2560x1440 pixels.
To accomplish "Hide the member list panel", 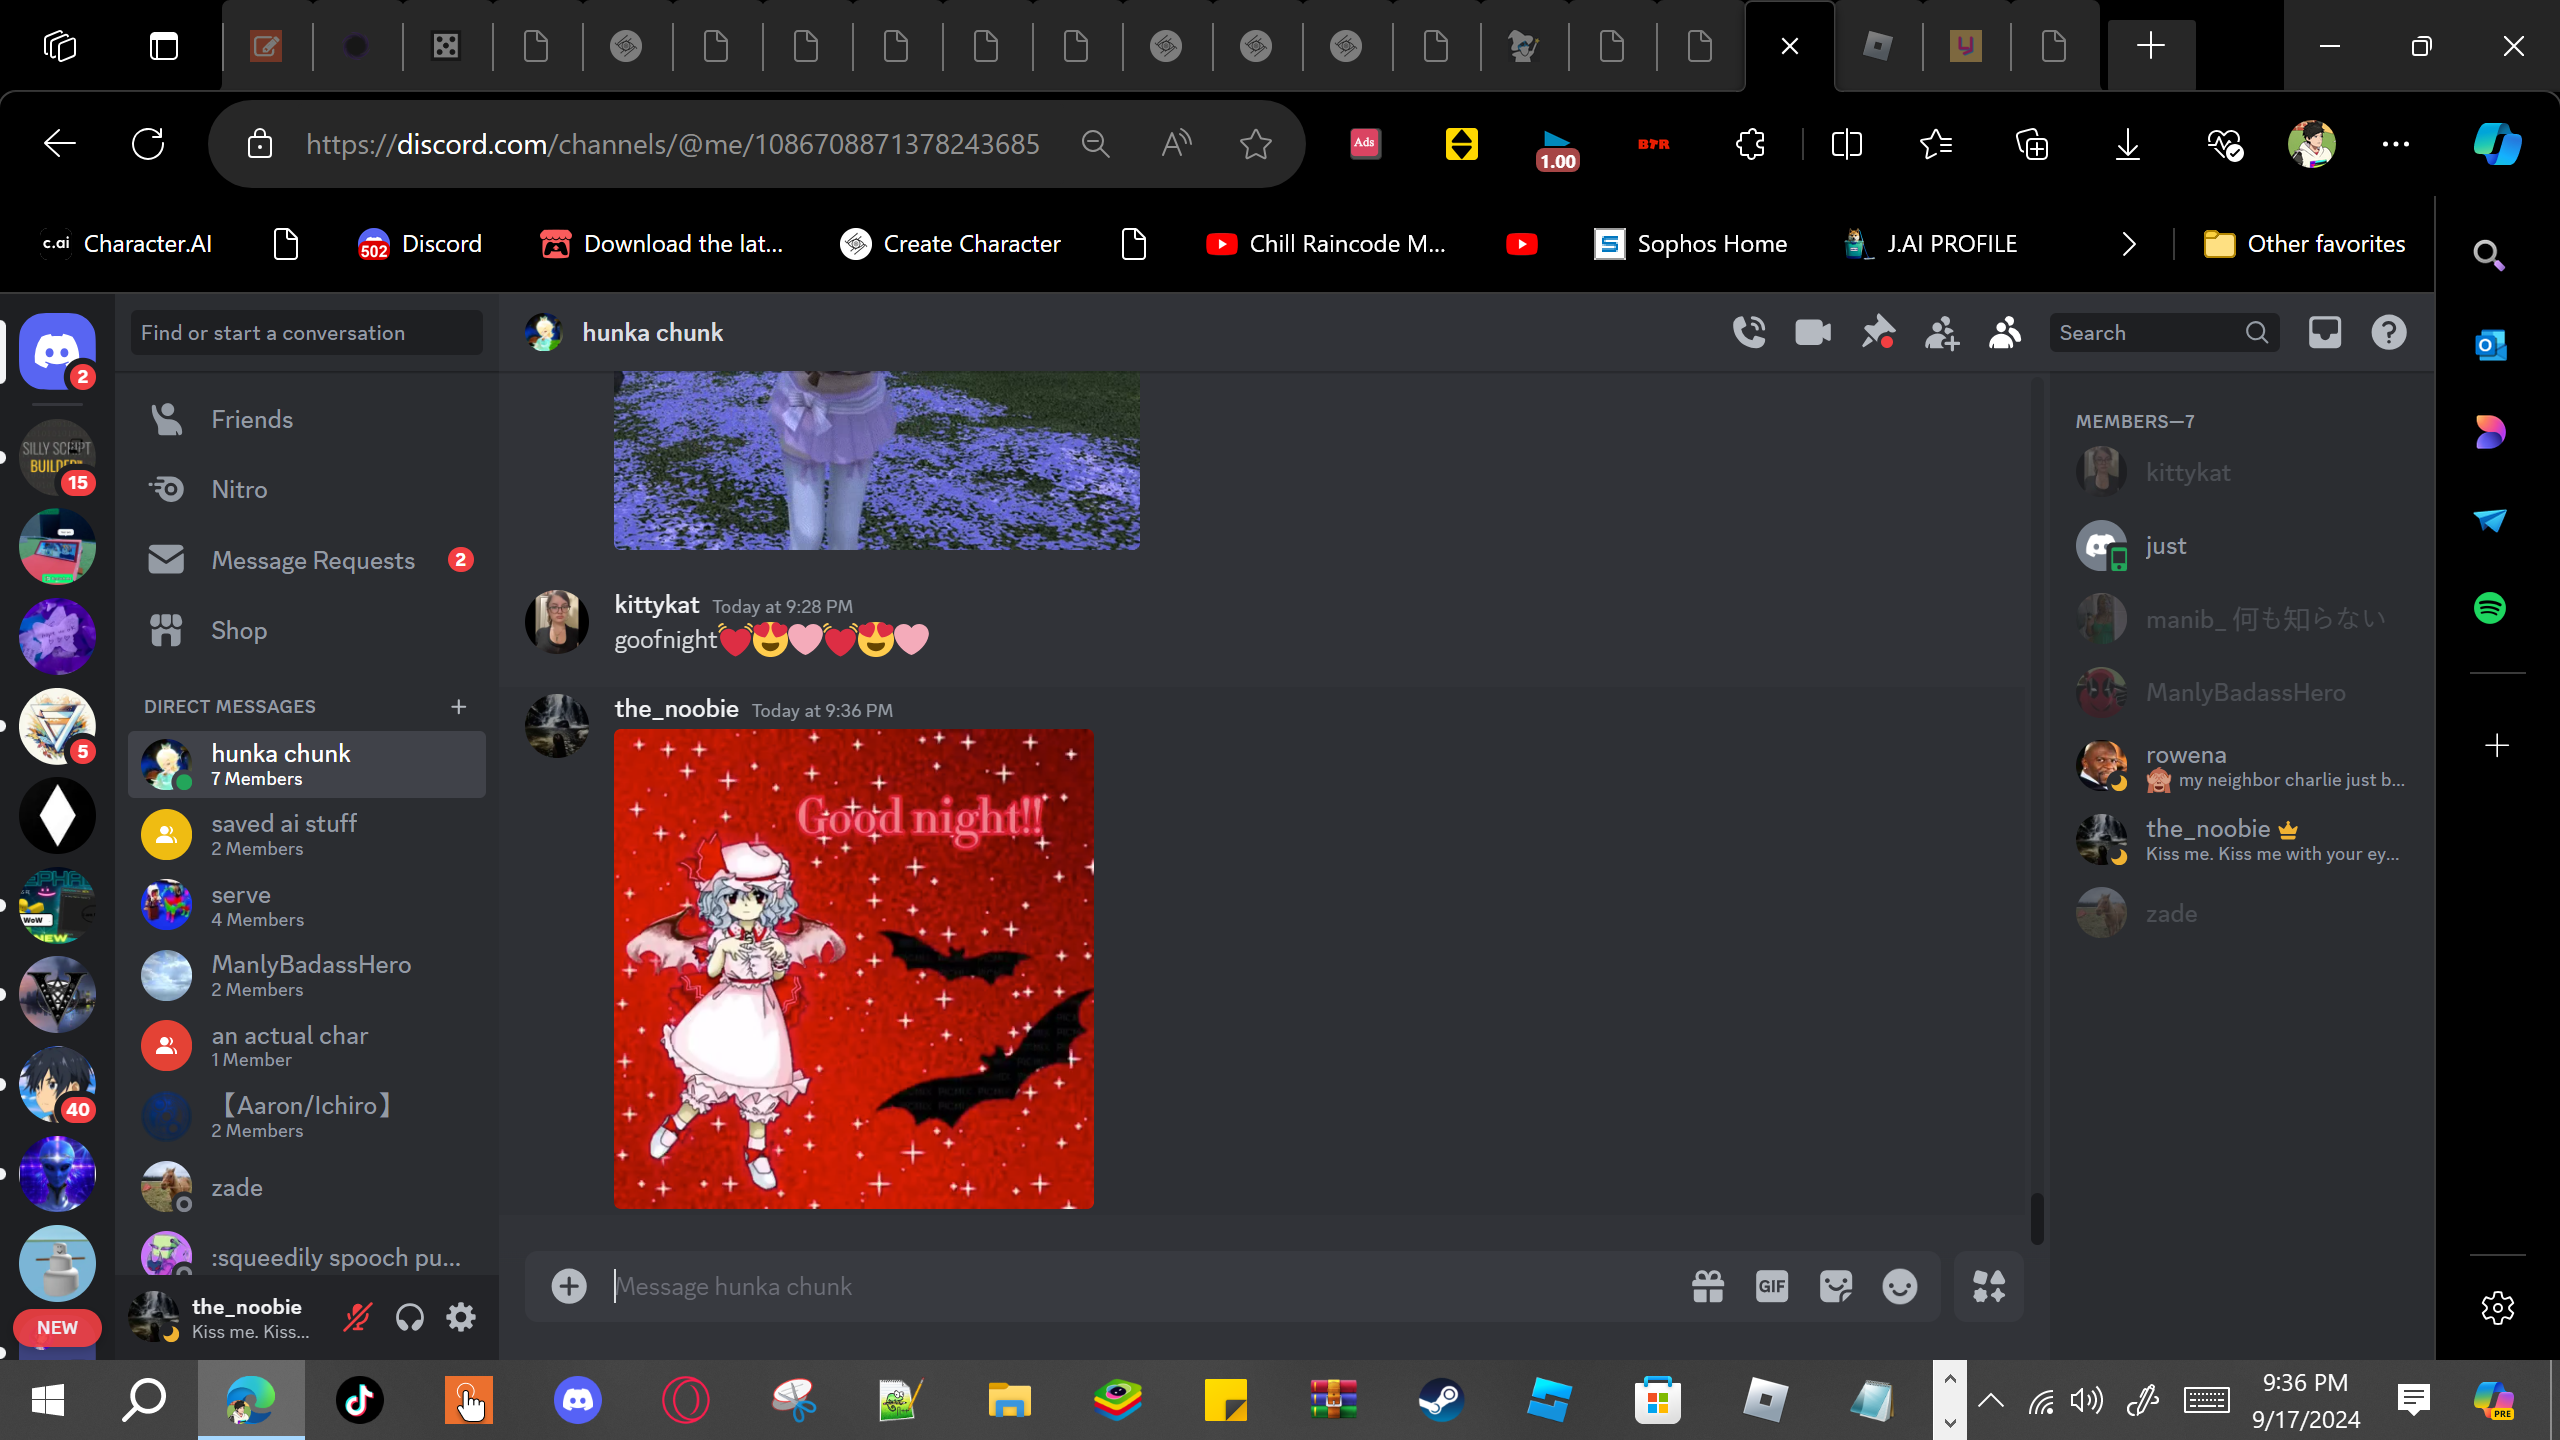I will point(2005,333).
